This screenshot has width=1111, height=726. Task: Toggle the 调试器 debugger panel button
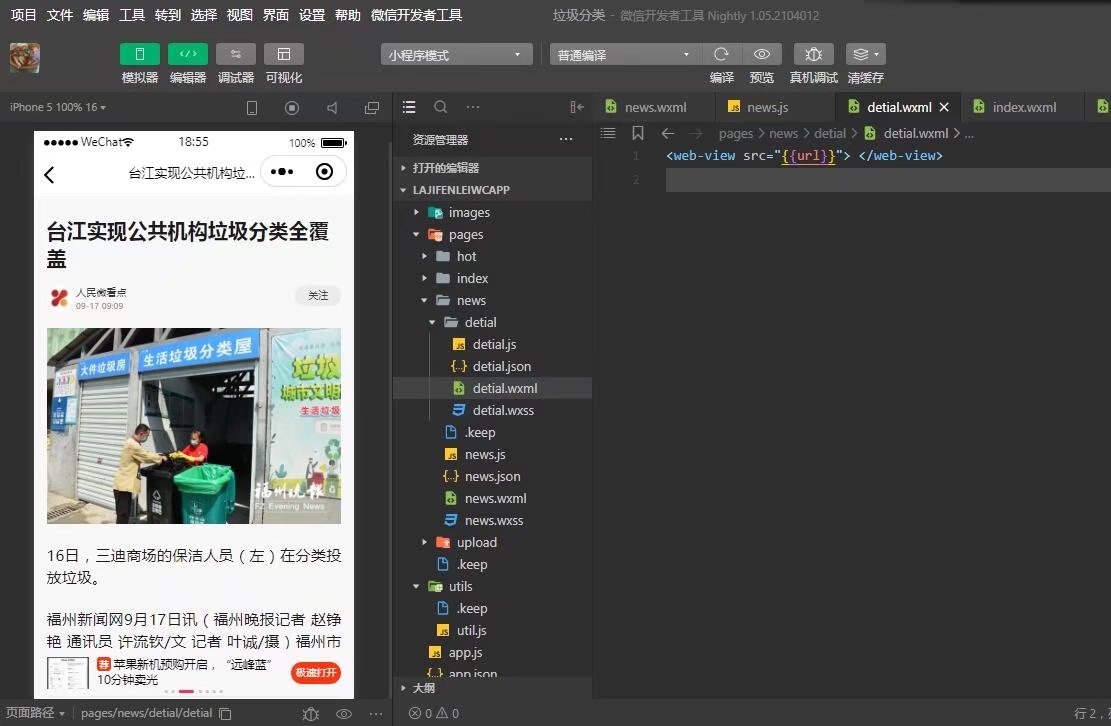click(236, 54)
